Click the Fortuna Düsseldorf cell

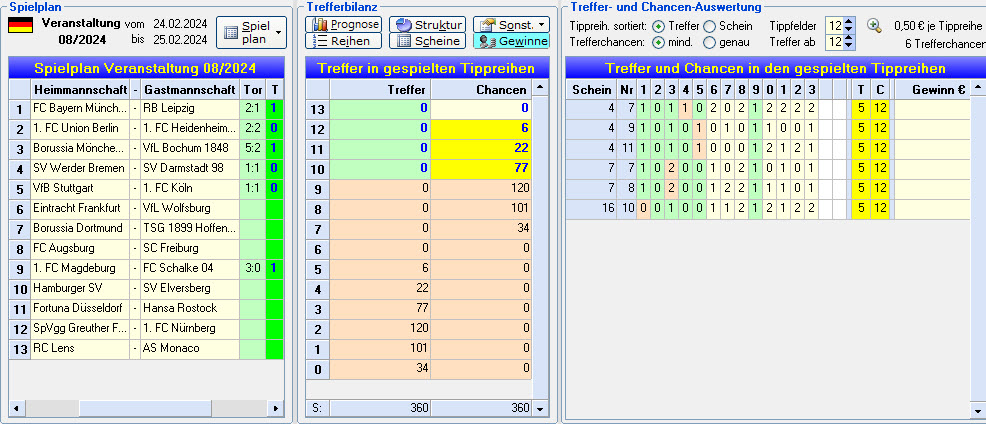click(x=80, y=308)
